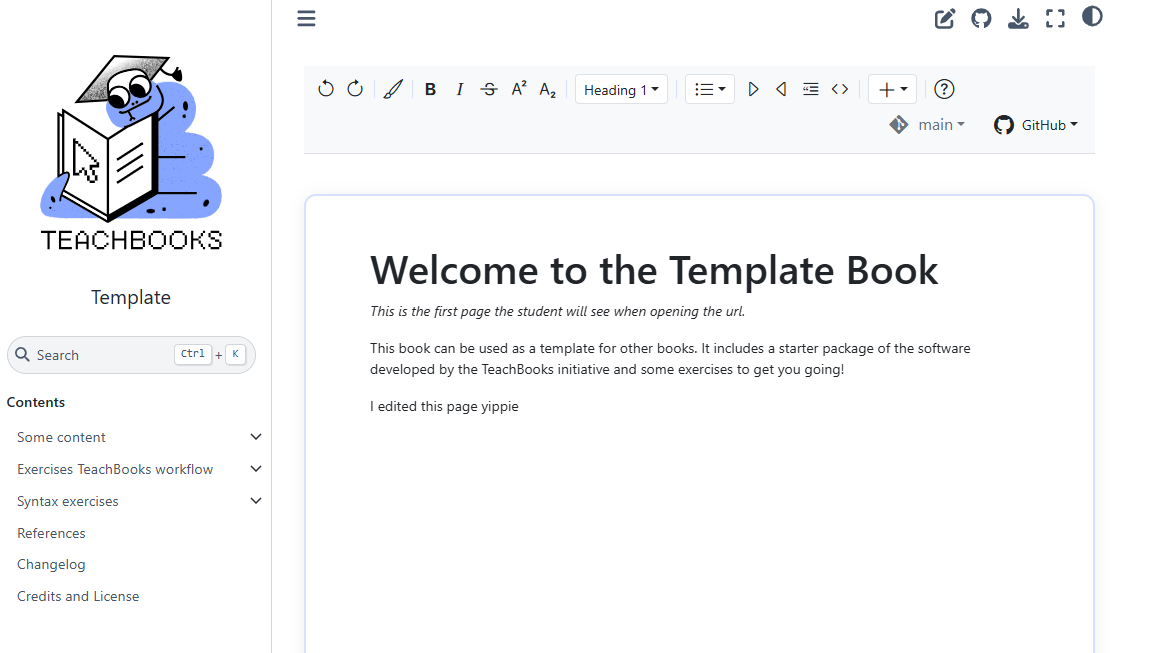Open the plus insert dropdown
Image resolution: width=1163 pixels, height=653 pixels.
tap(892, 89)
